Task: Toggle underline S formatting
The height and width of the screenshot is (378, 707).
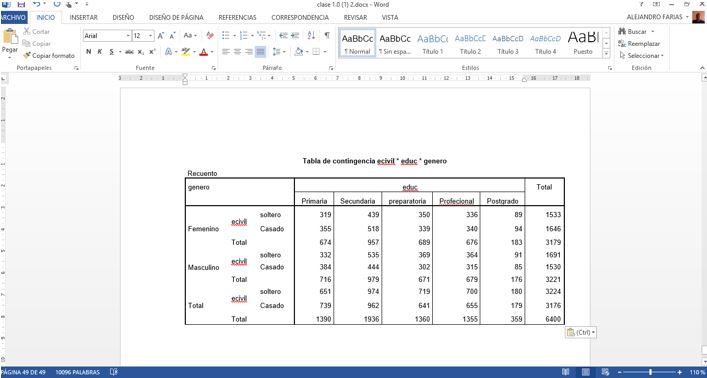Action: [x=111, y=52]
